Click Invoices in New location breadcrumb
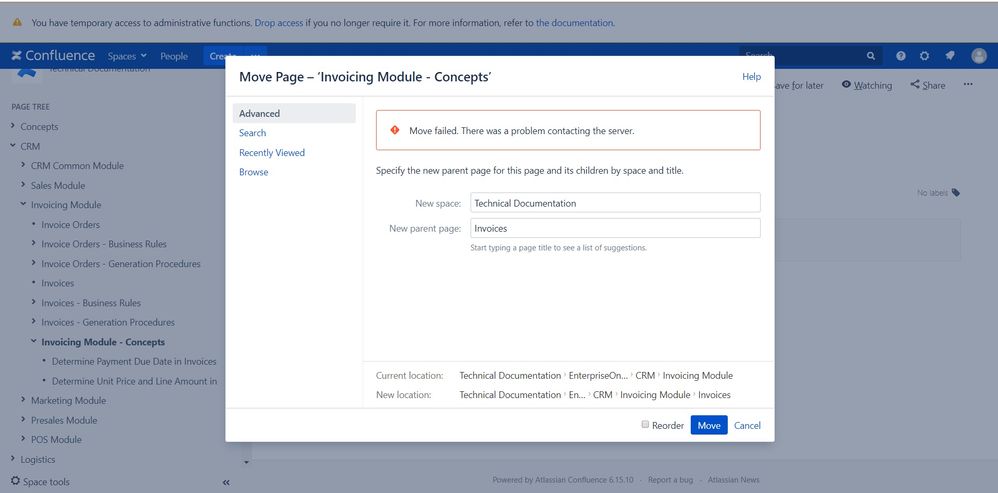 coord(714,394)
